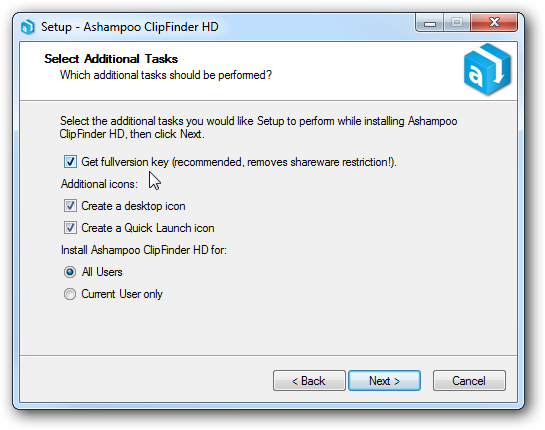Image resolution: width=545 pixels, height=430 pixels.
Task: Choose Current User only option
Action: point(70,294)
